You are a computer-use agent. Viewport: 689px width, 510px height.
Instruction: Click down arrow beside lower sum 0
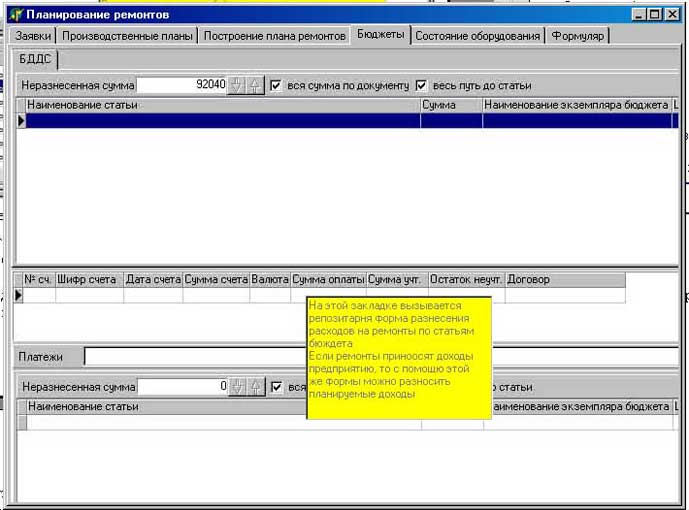[237, 387]
